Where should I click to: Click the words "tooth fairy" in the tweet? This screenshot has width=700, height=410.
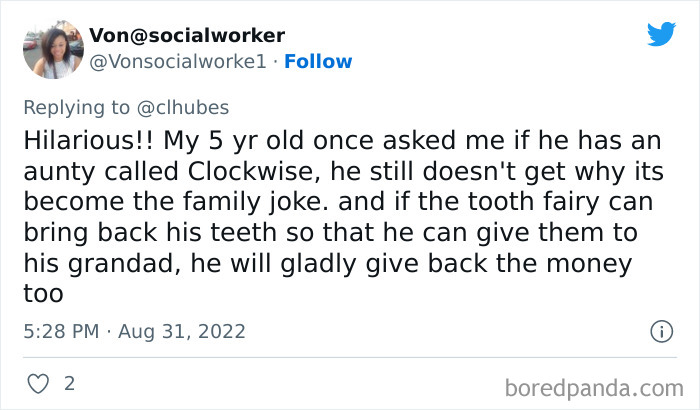pyautogui.click(x=520, y=202)
